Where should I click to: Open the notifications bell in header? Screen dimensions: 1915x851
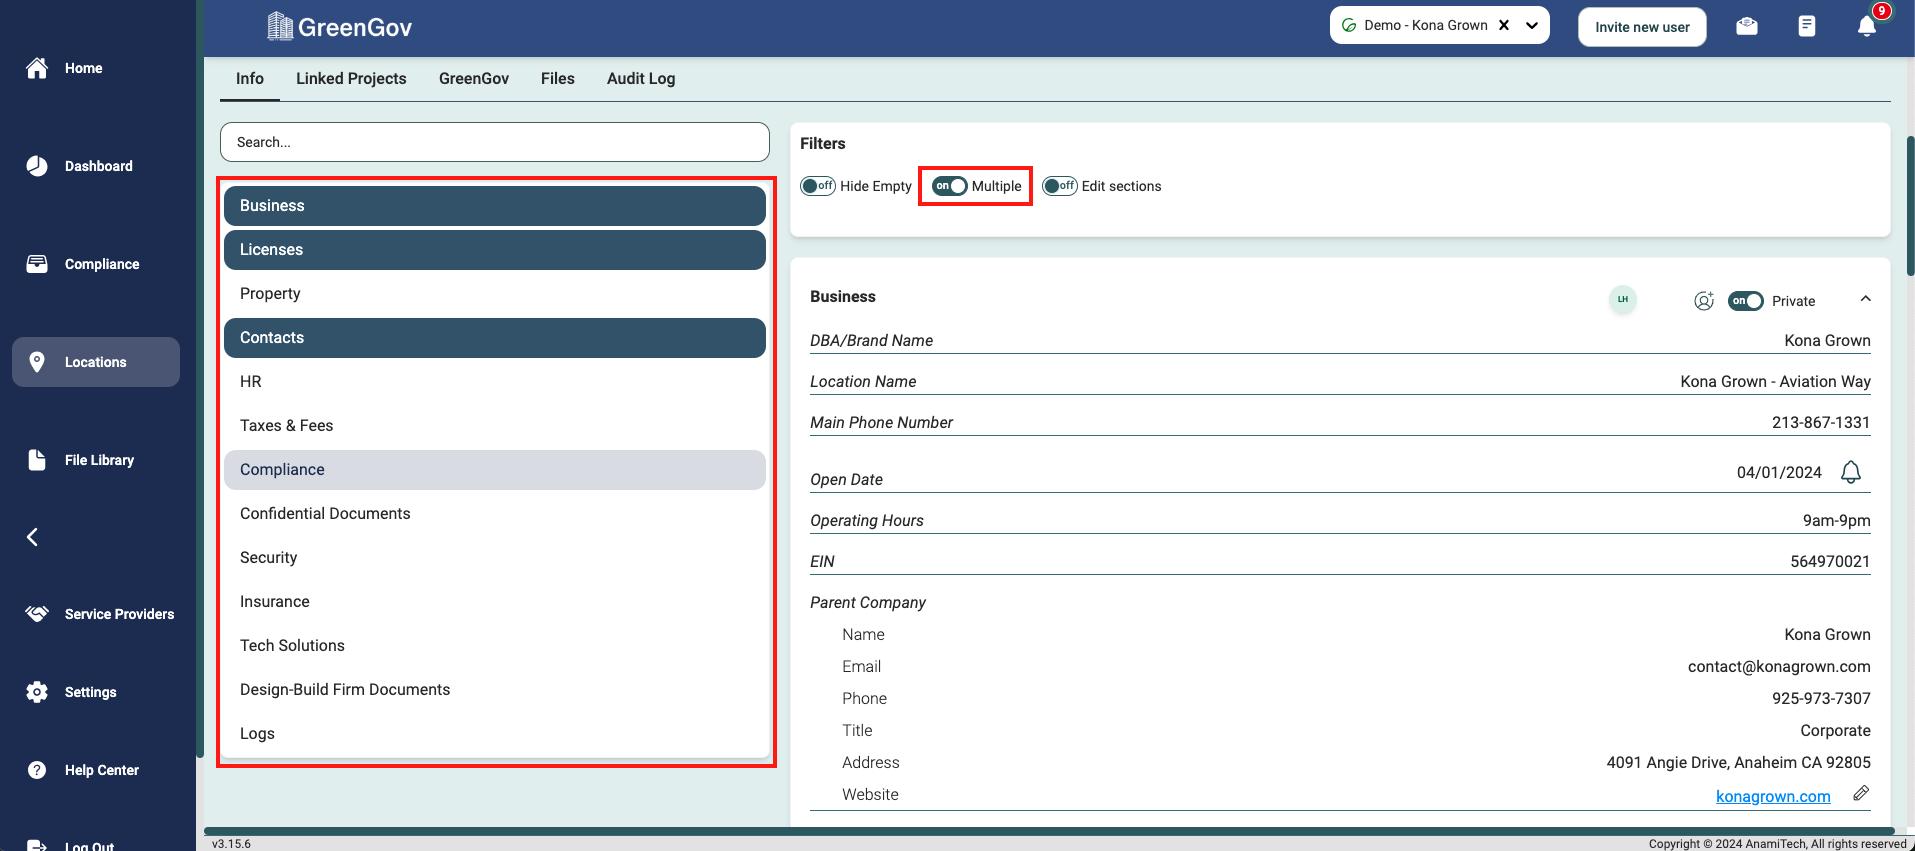click(1866, 27)
